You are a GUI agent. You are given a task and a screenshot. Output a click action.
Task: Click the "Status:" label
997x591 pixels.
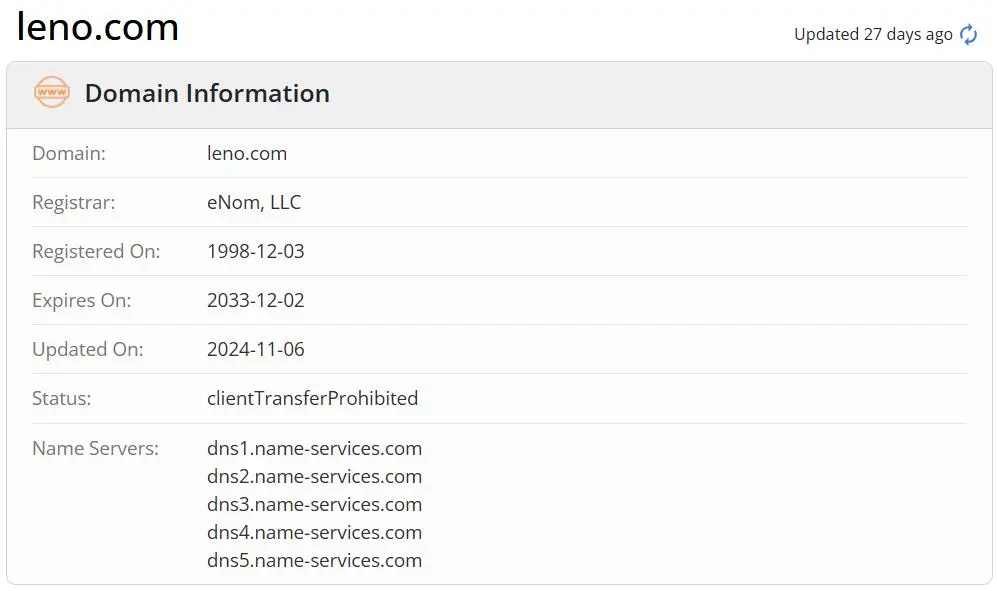tap(62, 398)
